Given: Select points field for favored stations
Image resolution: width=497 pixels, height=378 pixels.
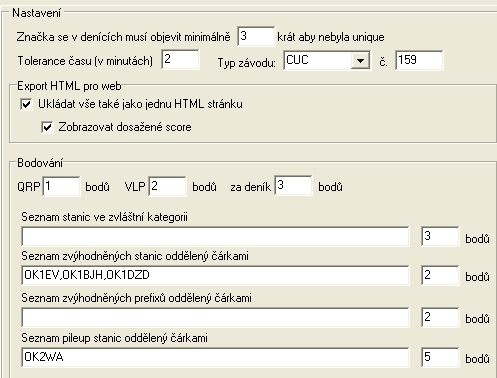Looking at the screenshot, I should point(440,275).
